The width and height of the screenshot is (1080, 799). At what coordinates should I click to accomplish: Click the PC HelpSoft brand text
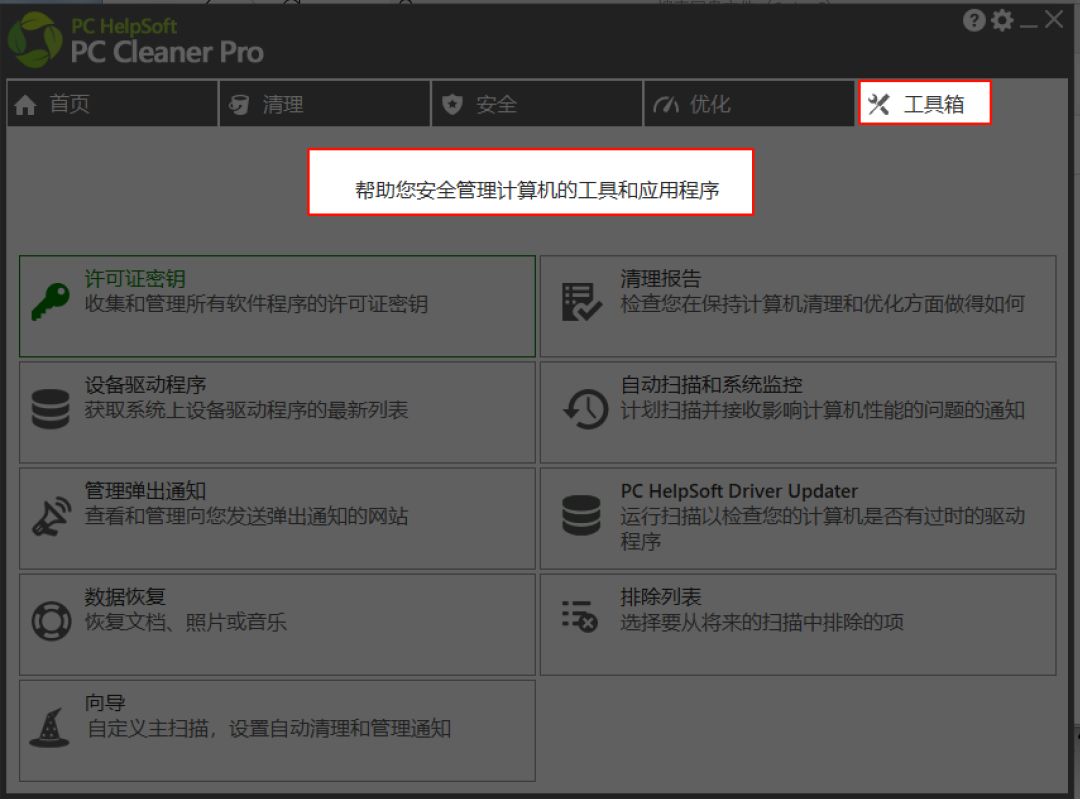pos(124,26)
